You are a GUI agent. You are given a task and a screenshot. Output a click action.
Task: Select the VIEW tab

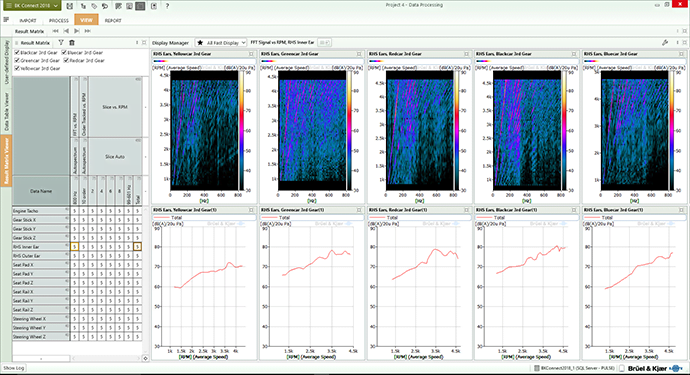(x=86, y=20)
